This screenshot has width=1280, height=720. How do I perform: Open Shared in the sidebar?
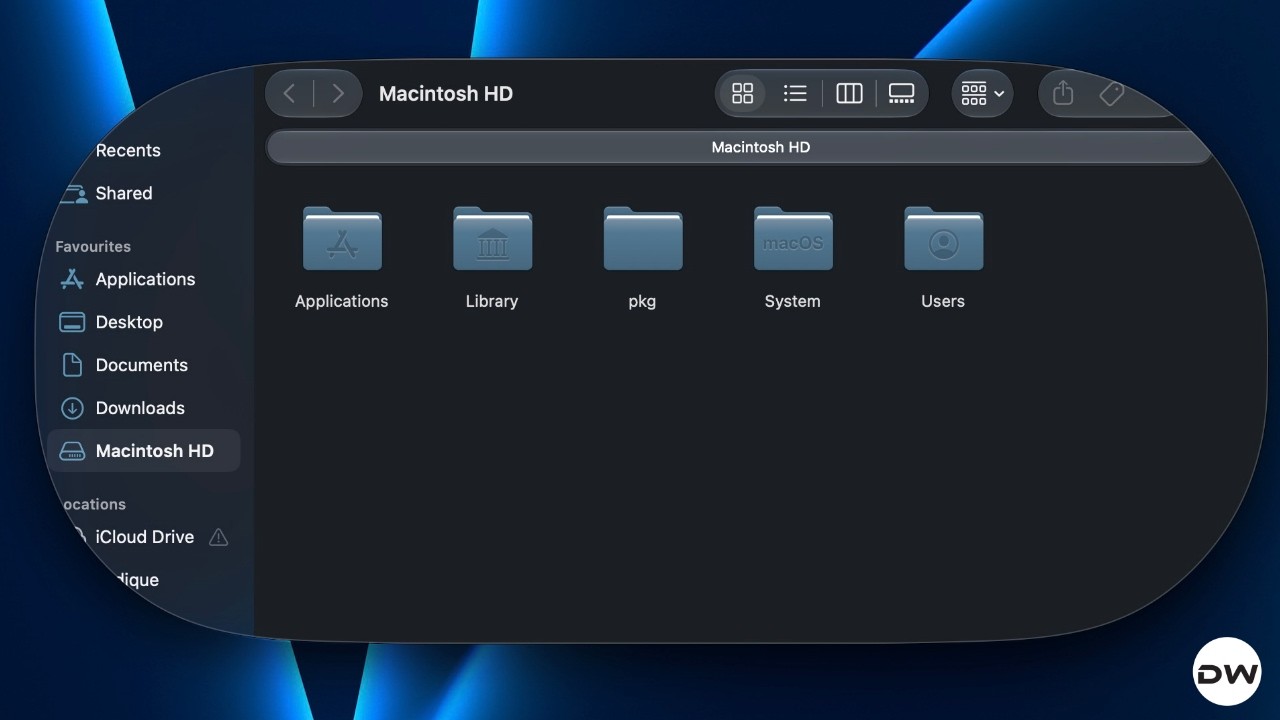pyautogui.click(x=124, y=194)
